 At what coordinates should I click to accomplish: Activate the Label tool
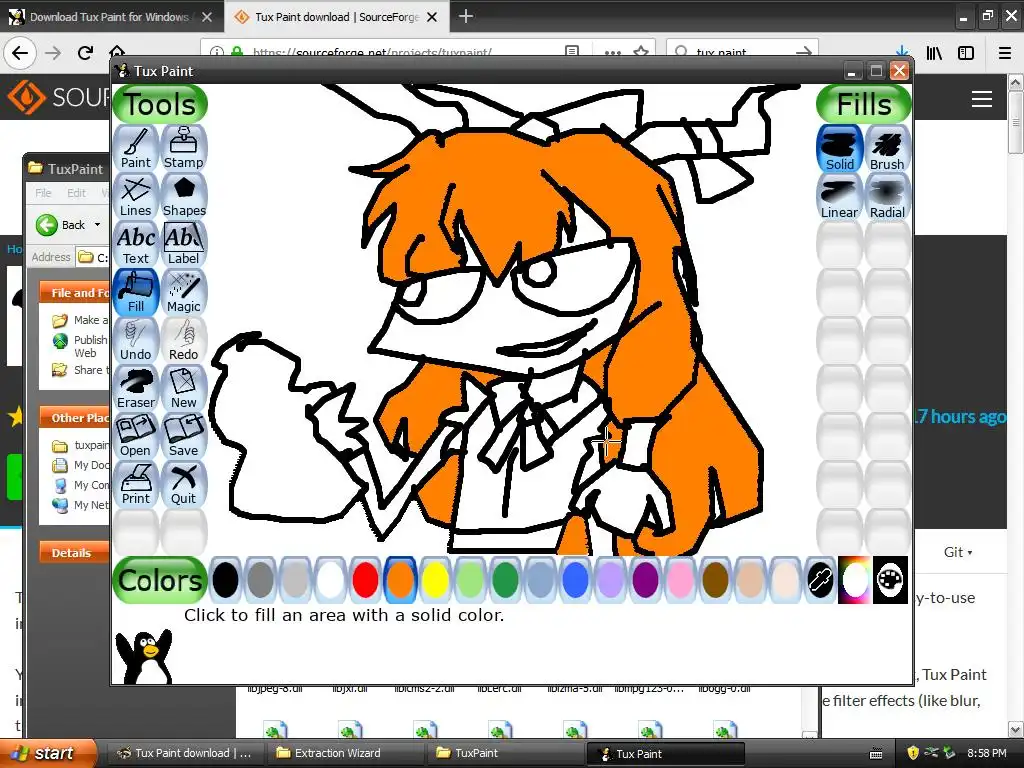pyautogui.click(x=184, y=244)
